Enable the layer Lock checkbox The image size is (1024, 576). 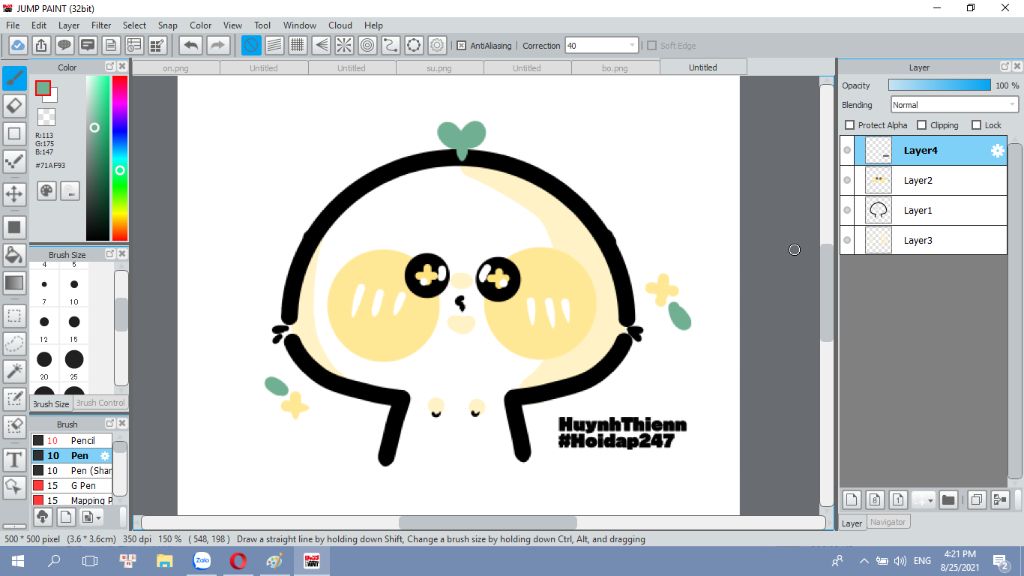click(976, 125)
